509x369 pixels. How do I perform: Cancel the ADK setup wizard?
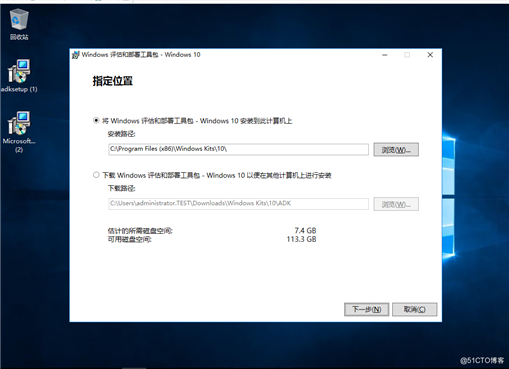point(414,309)
